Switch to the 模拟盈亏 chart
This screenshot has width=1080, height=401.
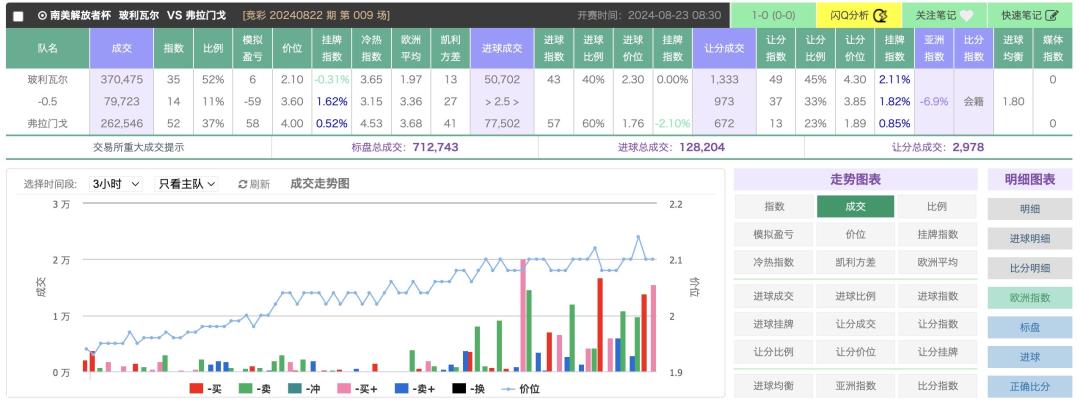click(x=774, y=234)
